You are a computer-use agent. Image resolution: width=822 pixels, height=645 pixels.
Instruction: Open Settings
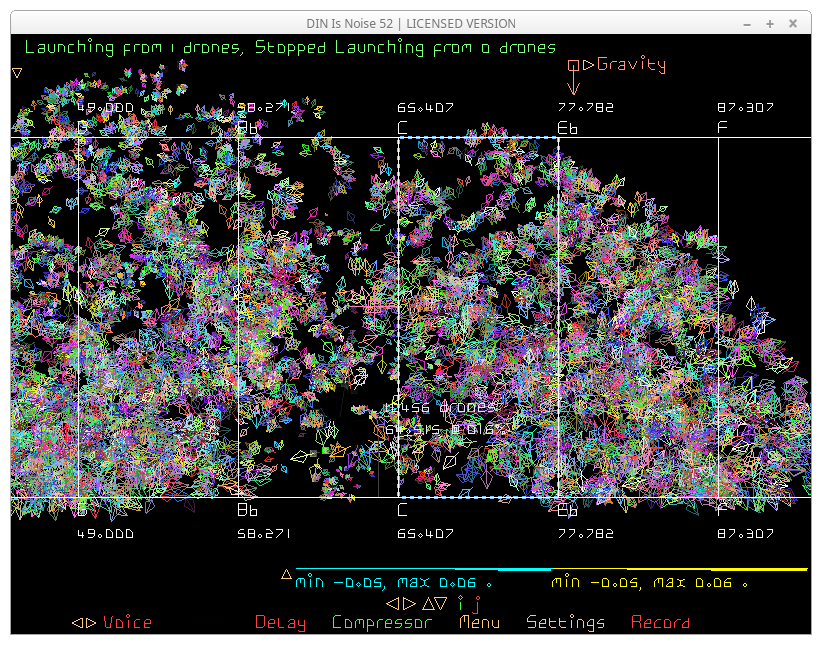(x=565, y=623)
